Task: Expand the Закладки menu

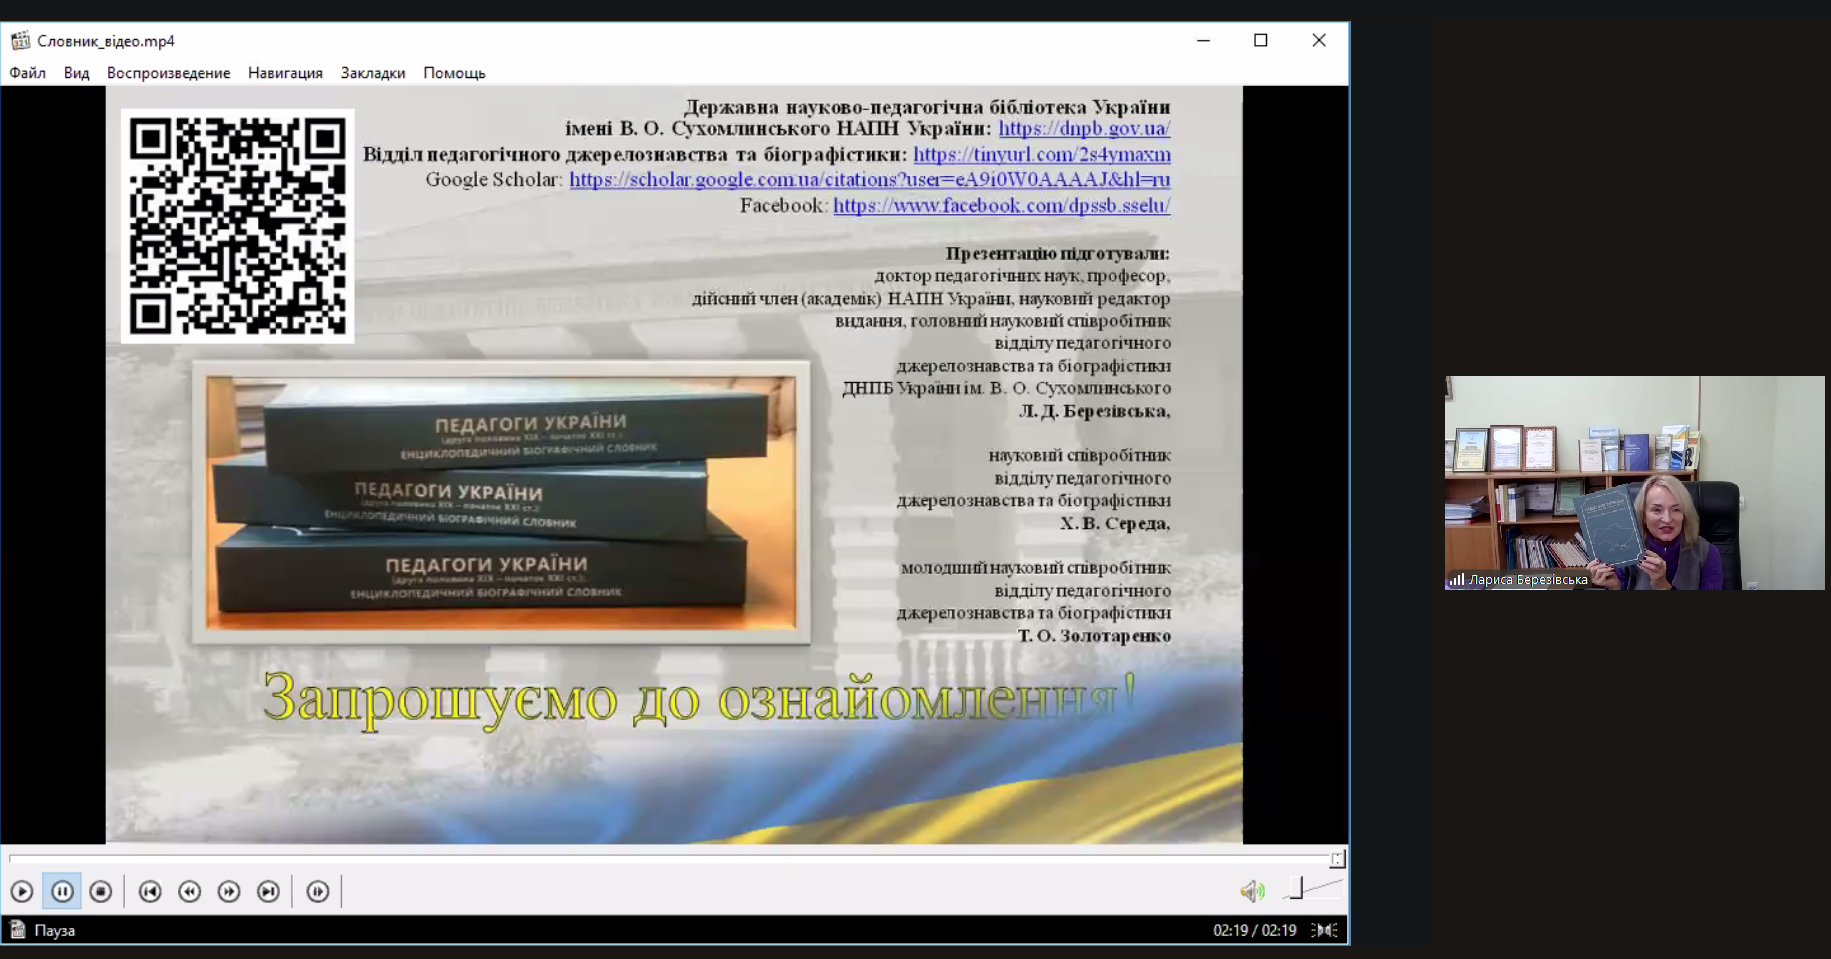Action: pos(373,73)
